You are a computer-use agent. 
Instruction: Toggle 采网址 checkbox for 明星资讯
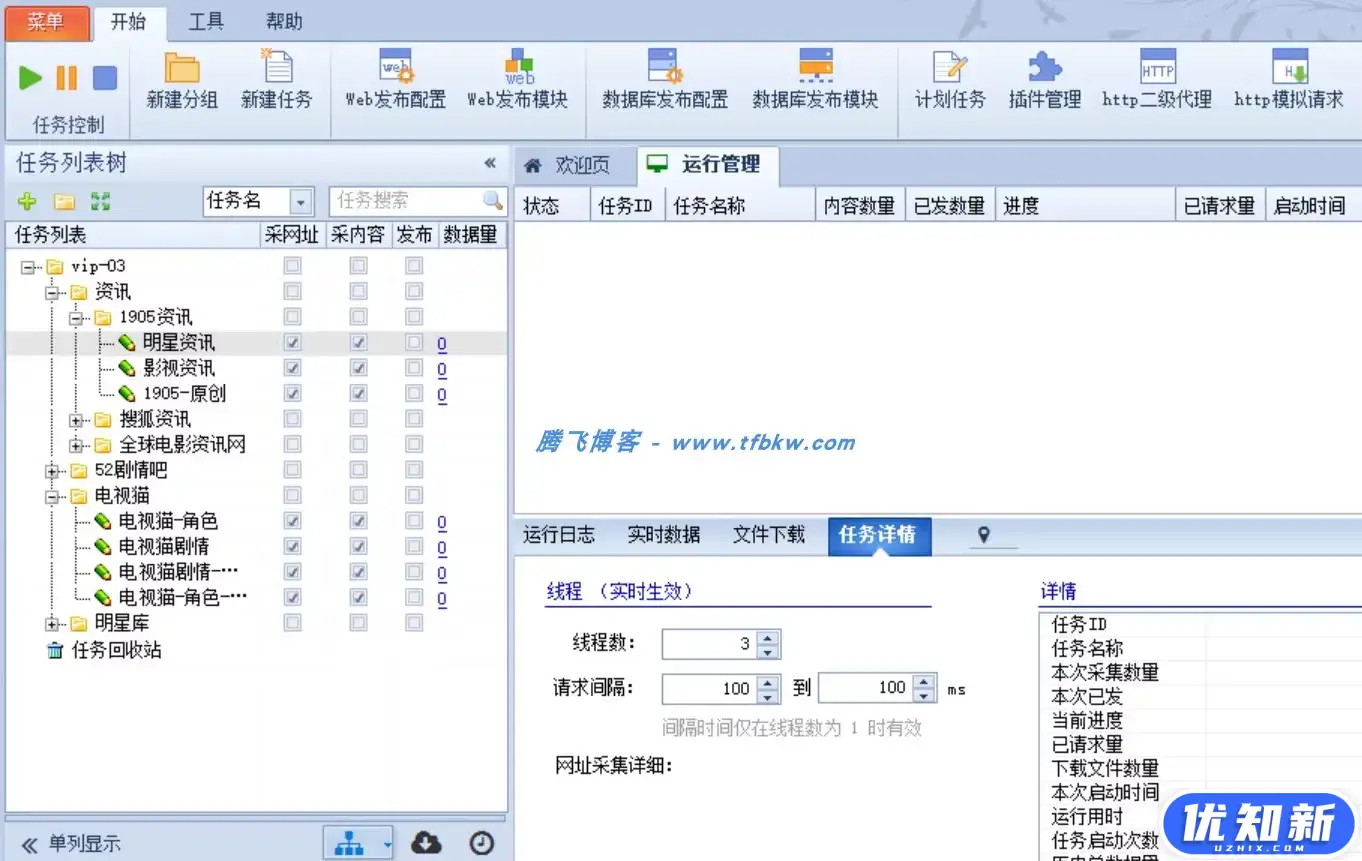(x=292, y=343)
